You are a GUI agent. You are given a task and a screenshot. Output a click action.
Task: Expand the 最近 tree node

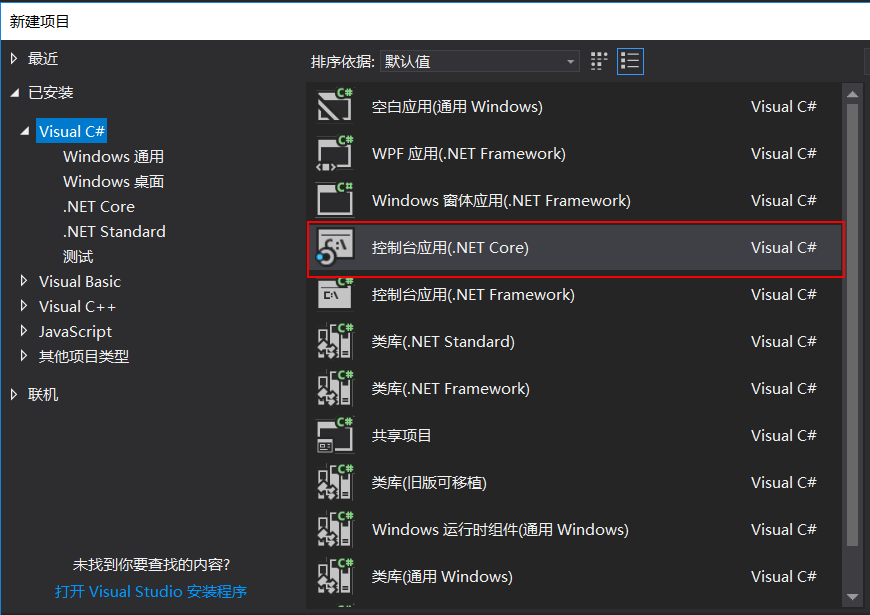point(14,58)
